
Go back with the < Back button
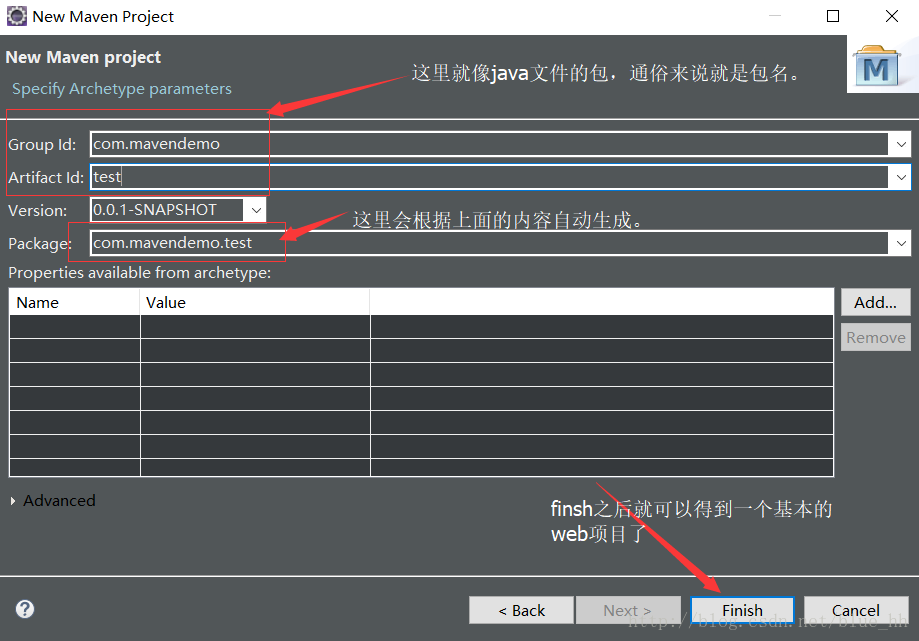coord(521,611)
